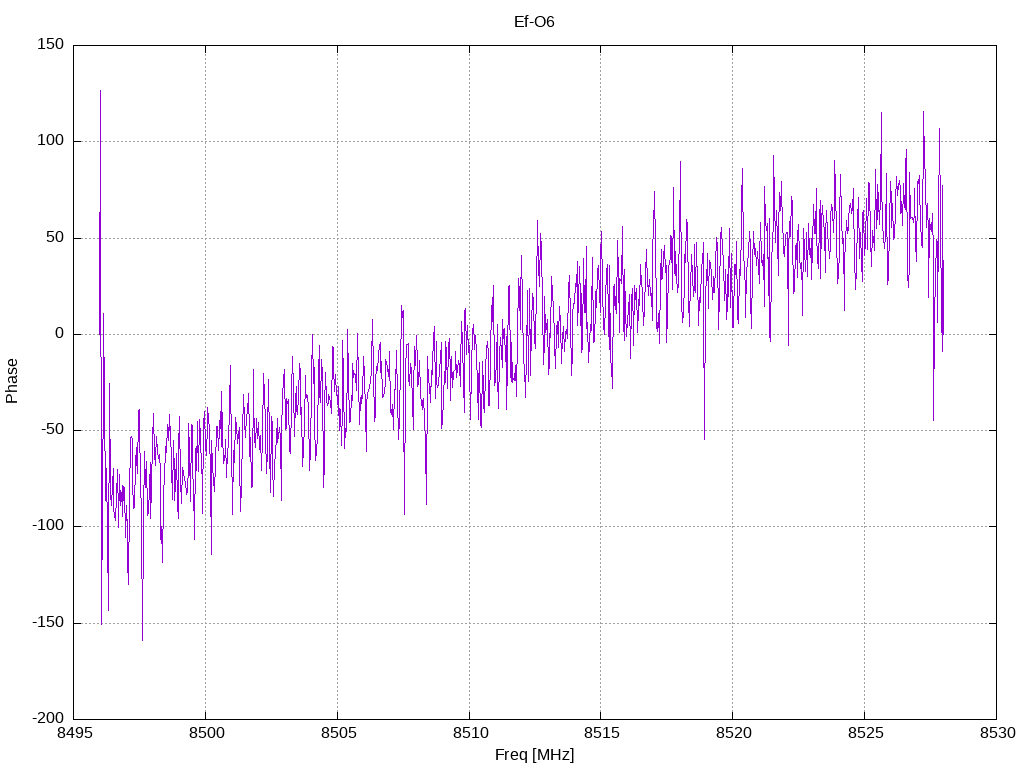Click the Freq [MHz] x-axis label
This screenshot has width=1024, height=768.
[534, 754]
